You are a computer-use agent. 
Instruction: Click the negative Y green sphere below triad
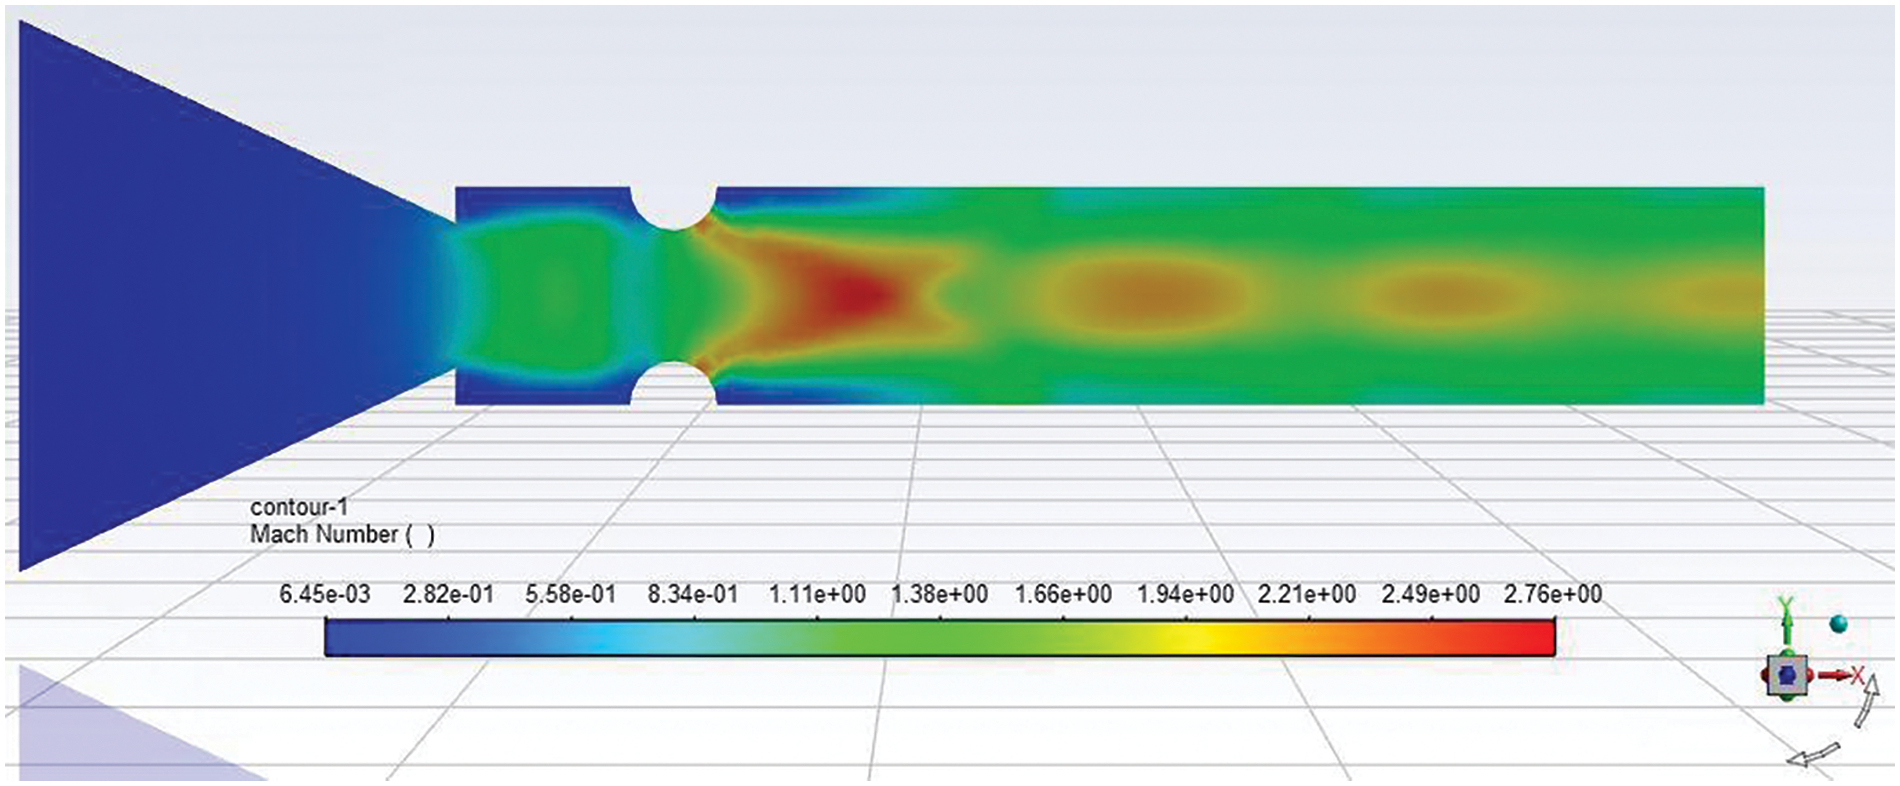point(1786,697)
